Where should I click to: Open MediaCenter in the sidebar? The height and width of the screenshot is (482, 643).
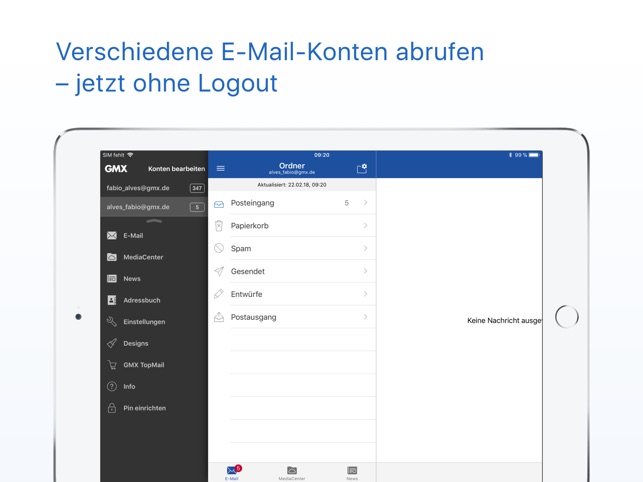coord(154,257)
